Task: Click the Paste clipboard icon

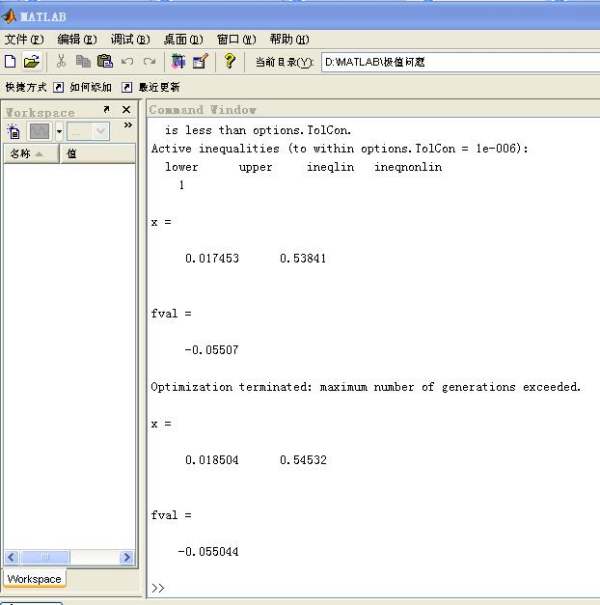Action: click(x=105, y=62)
